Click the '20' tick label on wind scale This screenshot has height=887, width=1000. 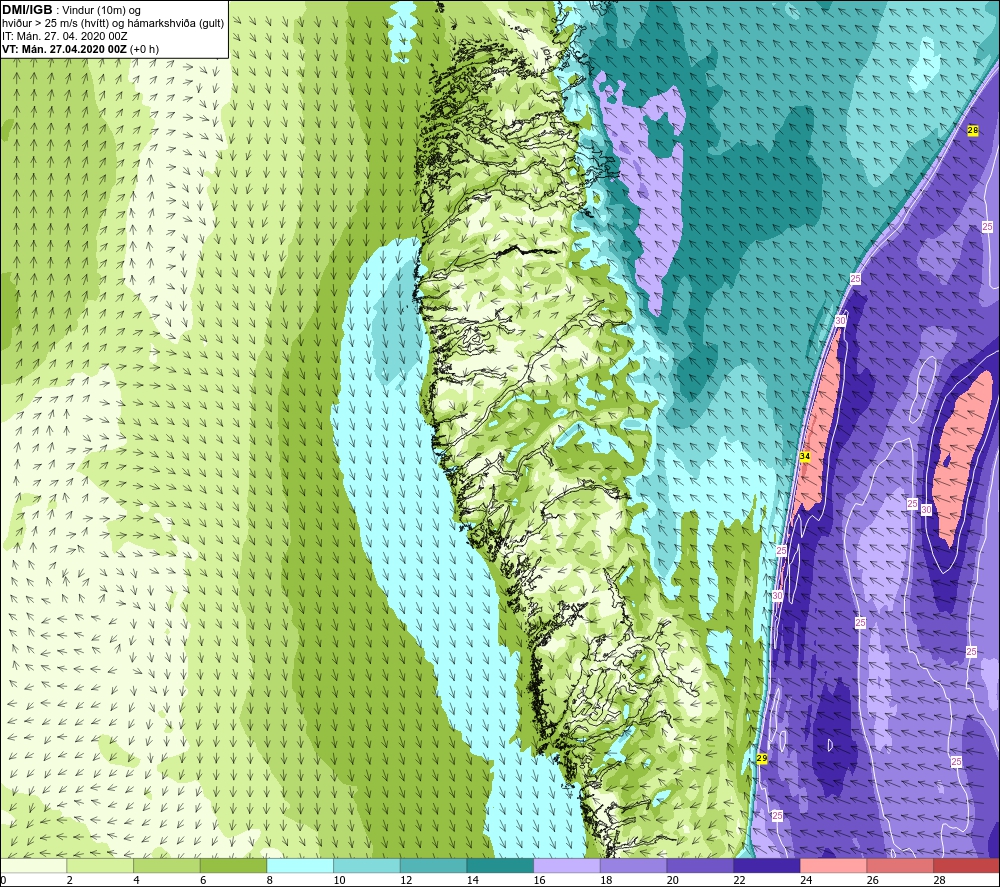[x=672, y=880]
